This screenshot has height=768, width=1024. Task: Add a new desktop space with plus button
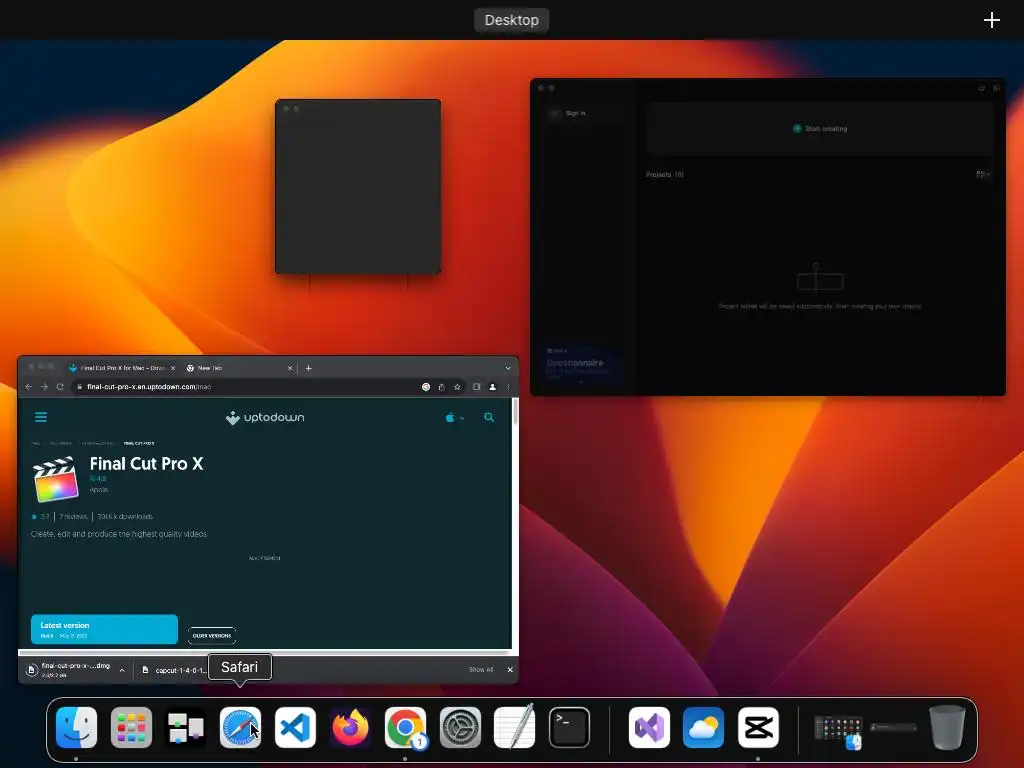tap(991, 20)
